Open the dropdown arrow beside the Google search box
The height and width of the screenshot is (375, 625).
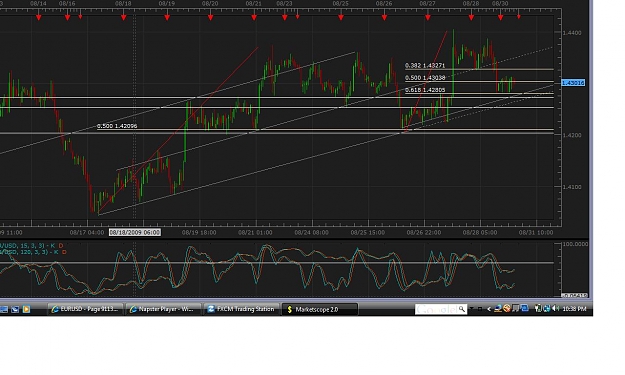472,308
